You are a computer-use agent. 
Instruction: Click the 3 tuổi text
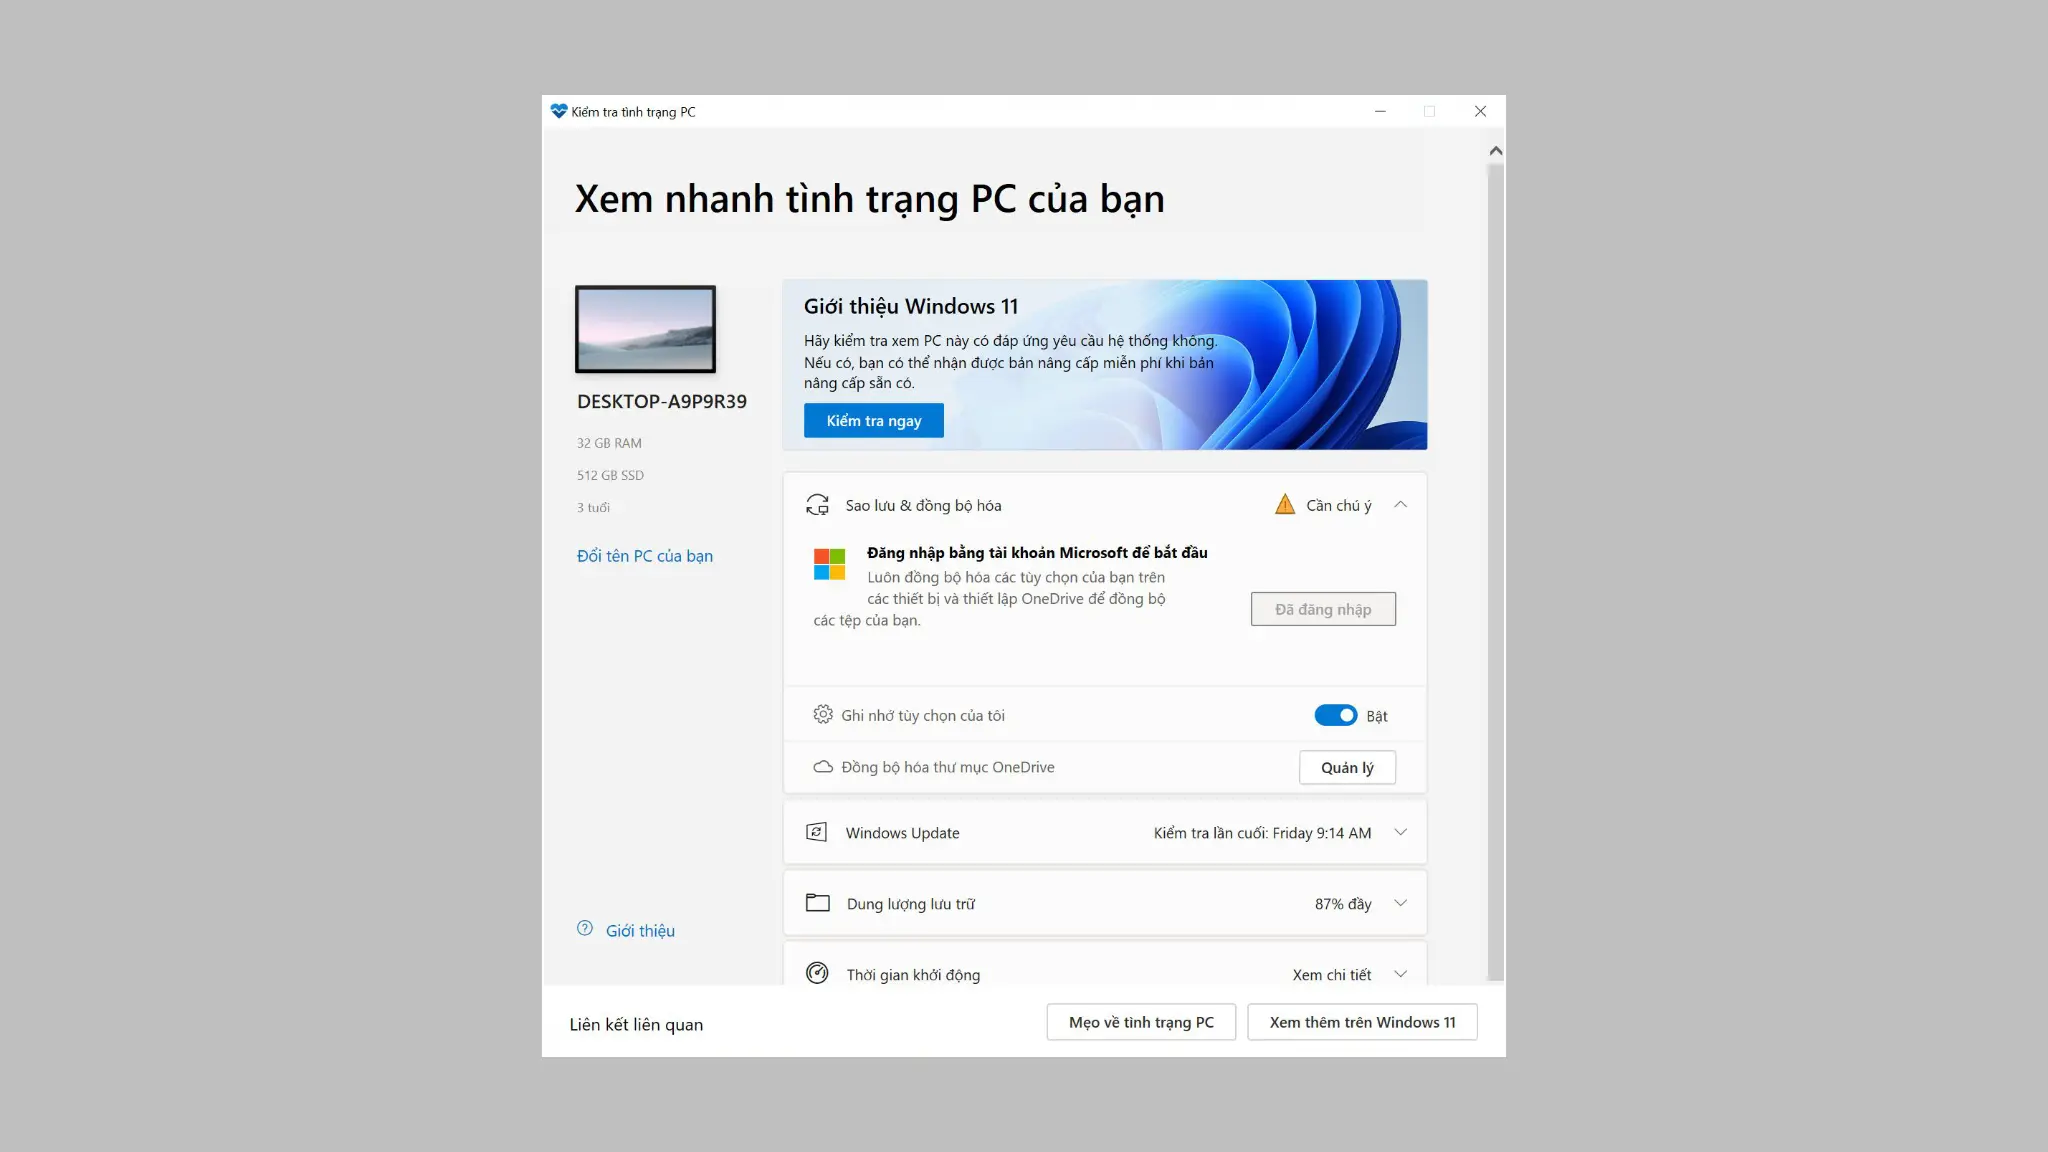click(593, 508)
